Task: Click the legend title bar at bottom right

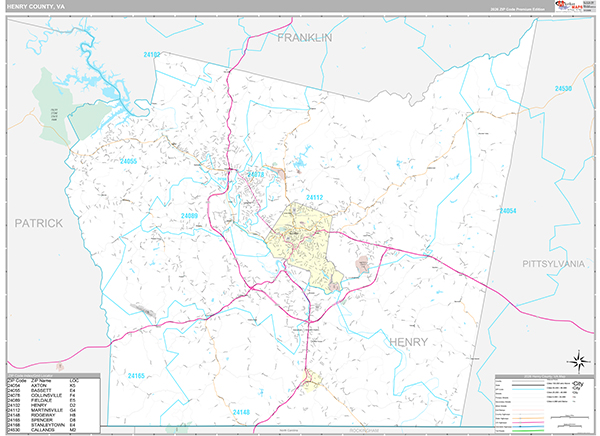Action: point(544,377)
